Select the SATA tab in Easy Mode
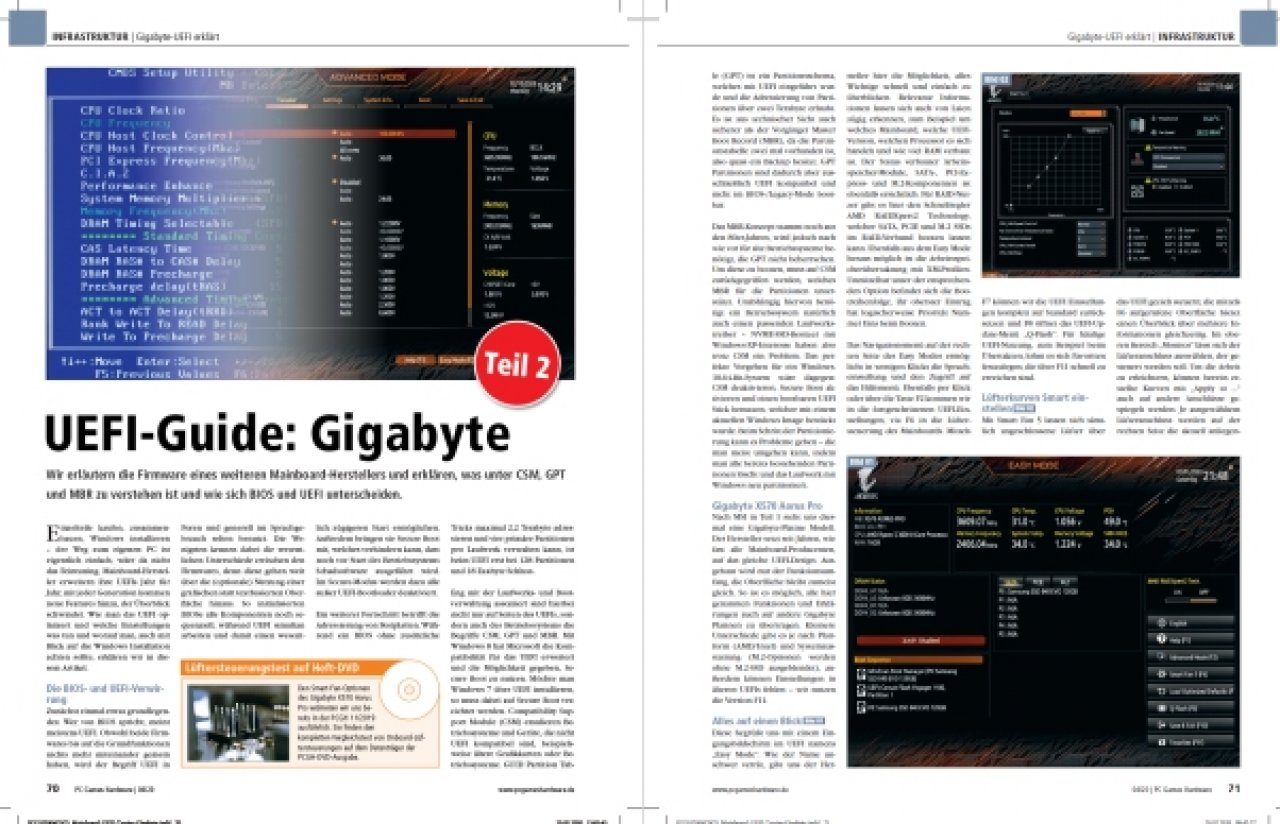 coord(1011,582)
